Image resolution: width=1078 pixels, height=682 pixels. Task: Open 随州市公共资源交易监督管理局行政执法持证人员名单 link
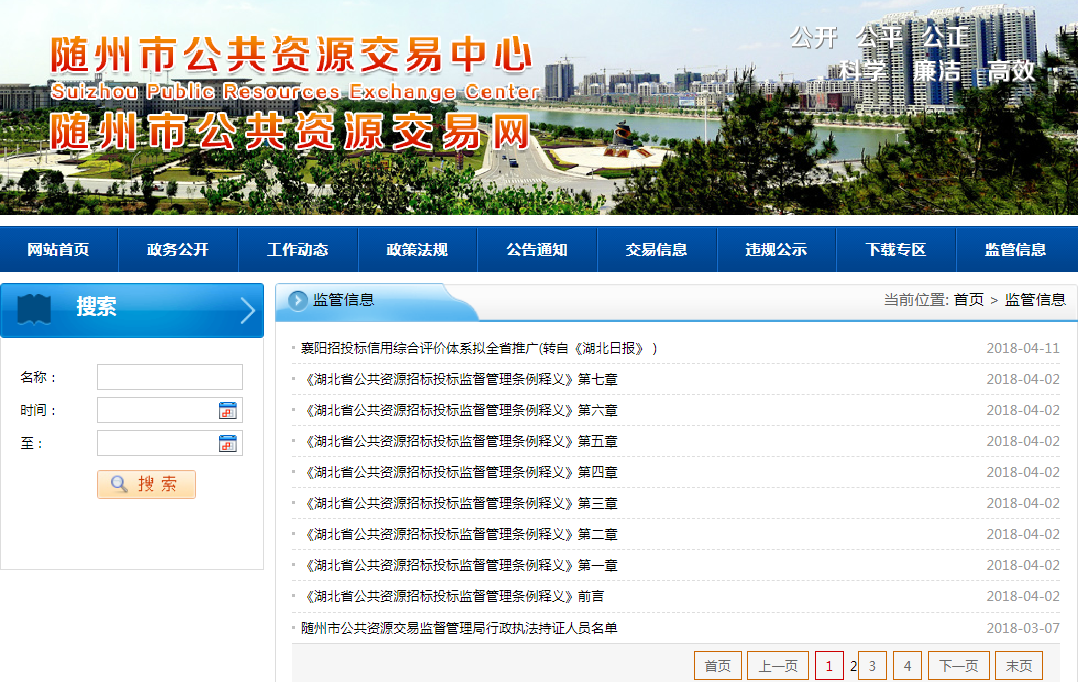click(459, 628)
